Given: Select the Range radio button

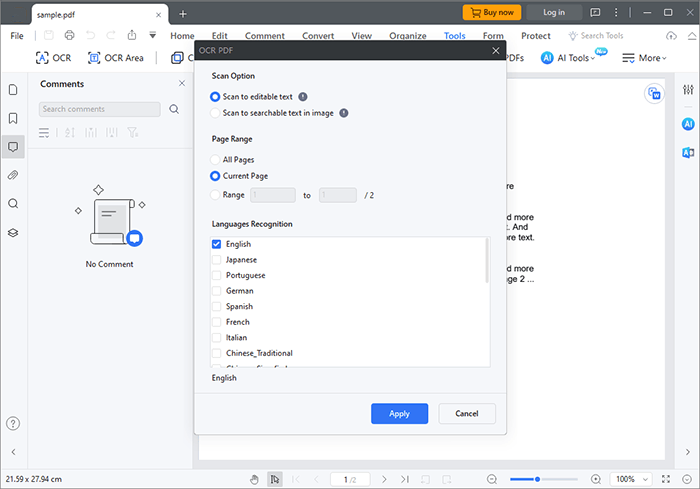Looking at the screenshot, I should [x=215, y=195].
